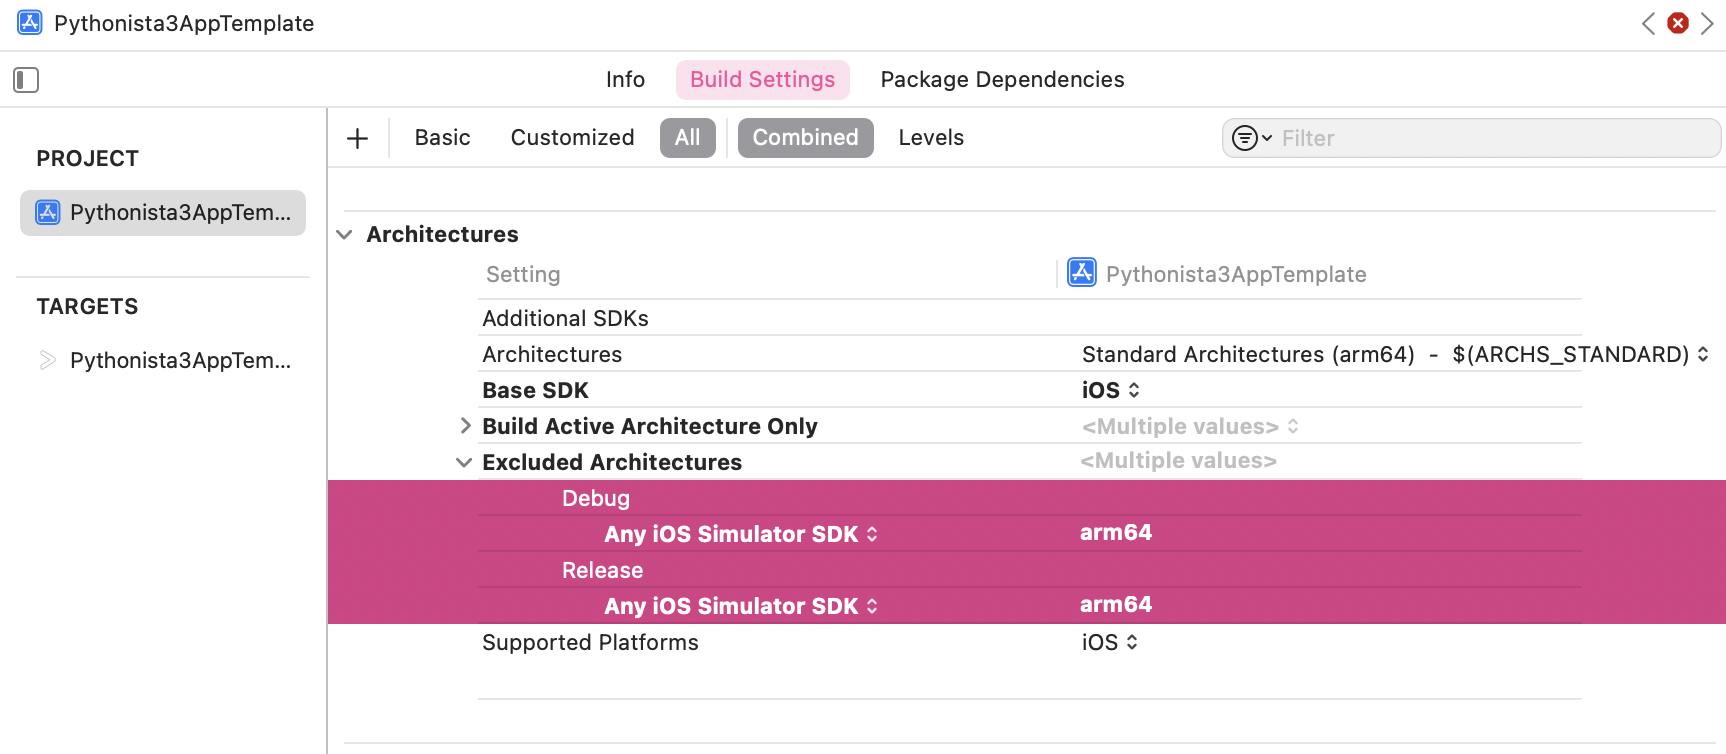Show All build settings

(687, 138)
